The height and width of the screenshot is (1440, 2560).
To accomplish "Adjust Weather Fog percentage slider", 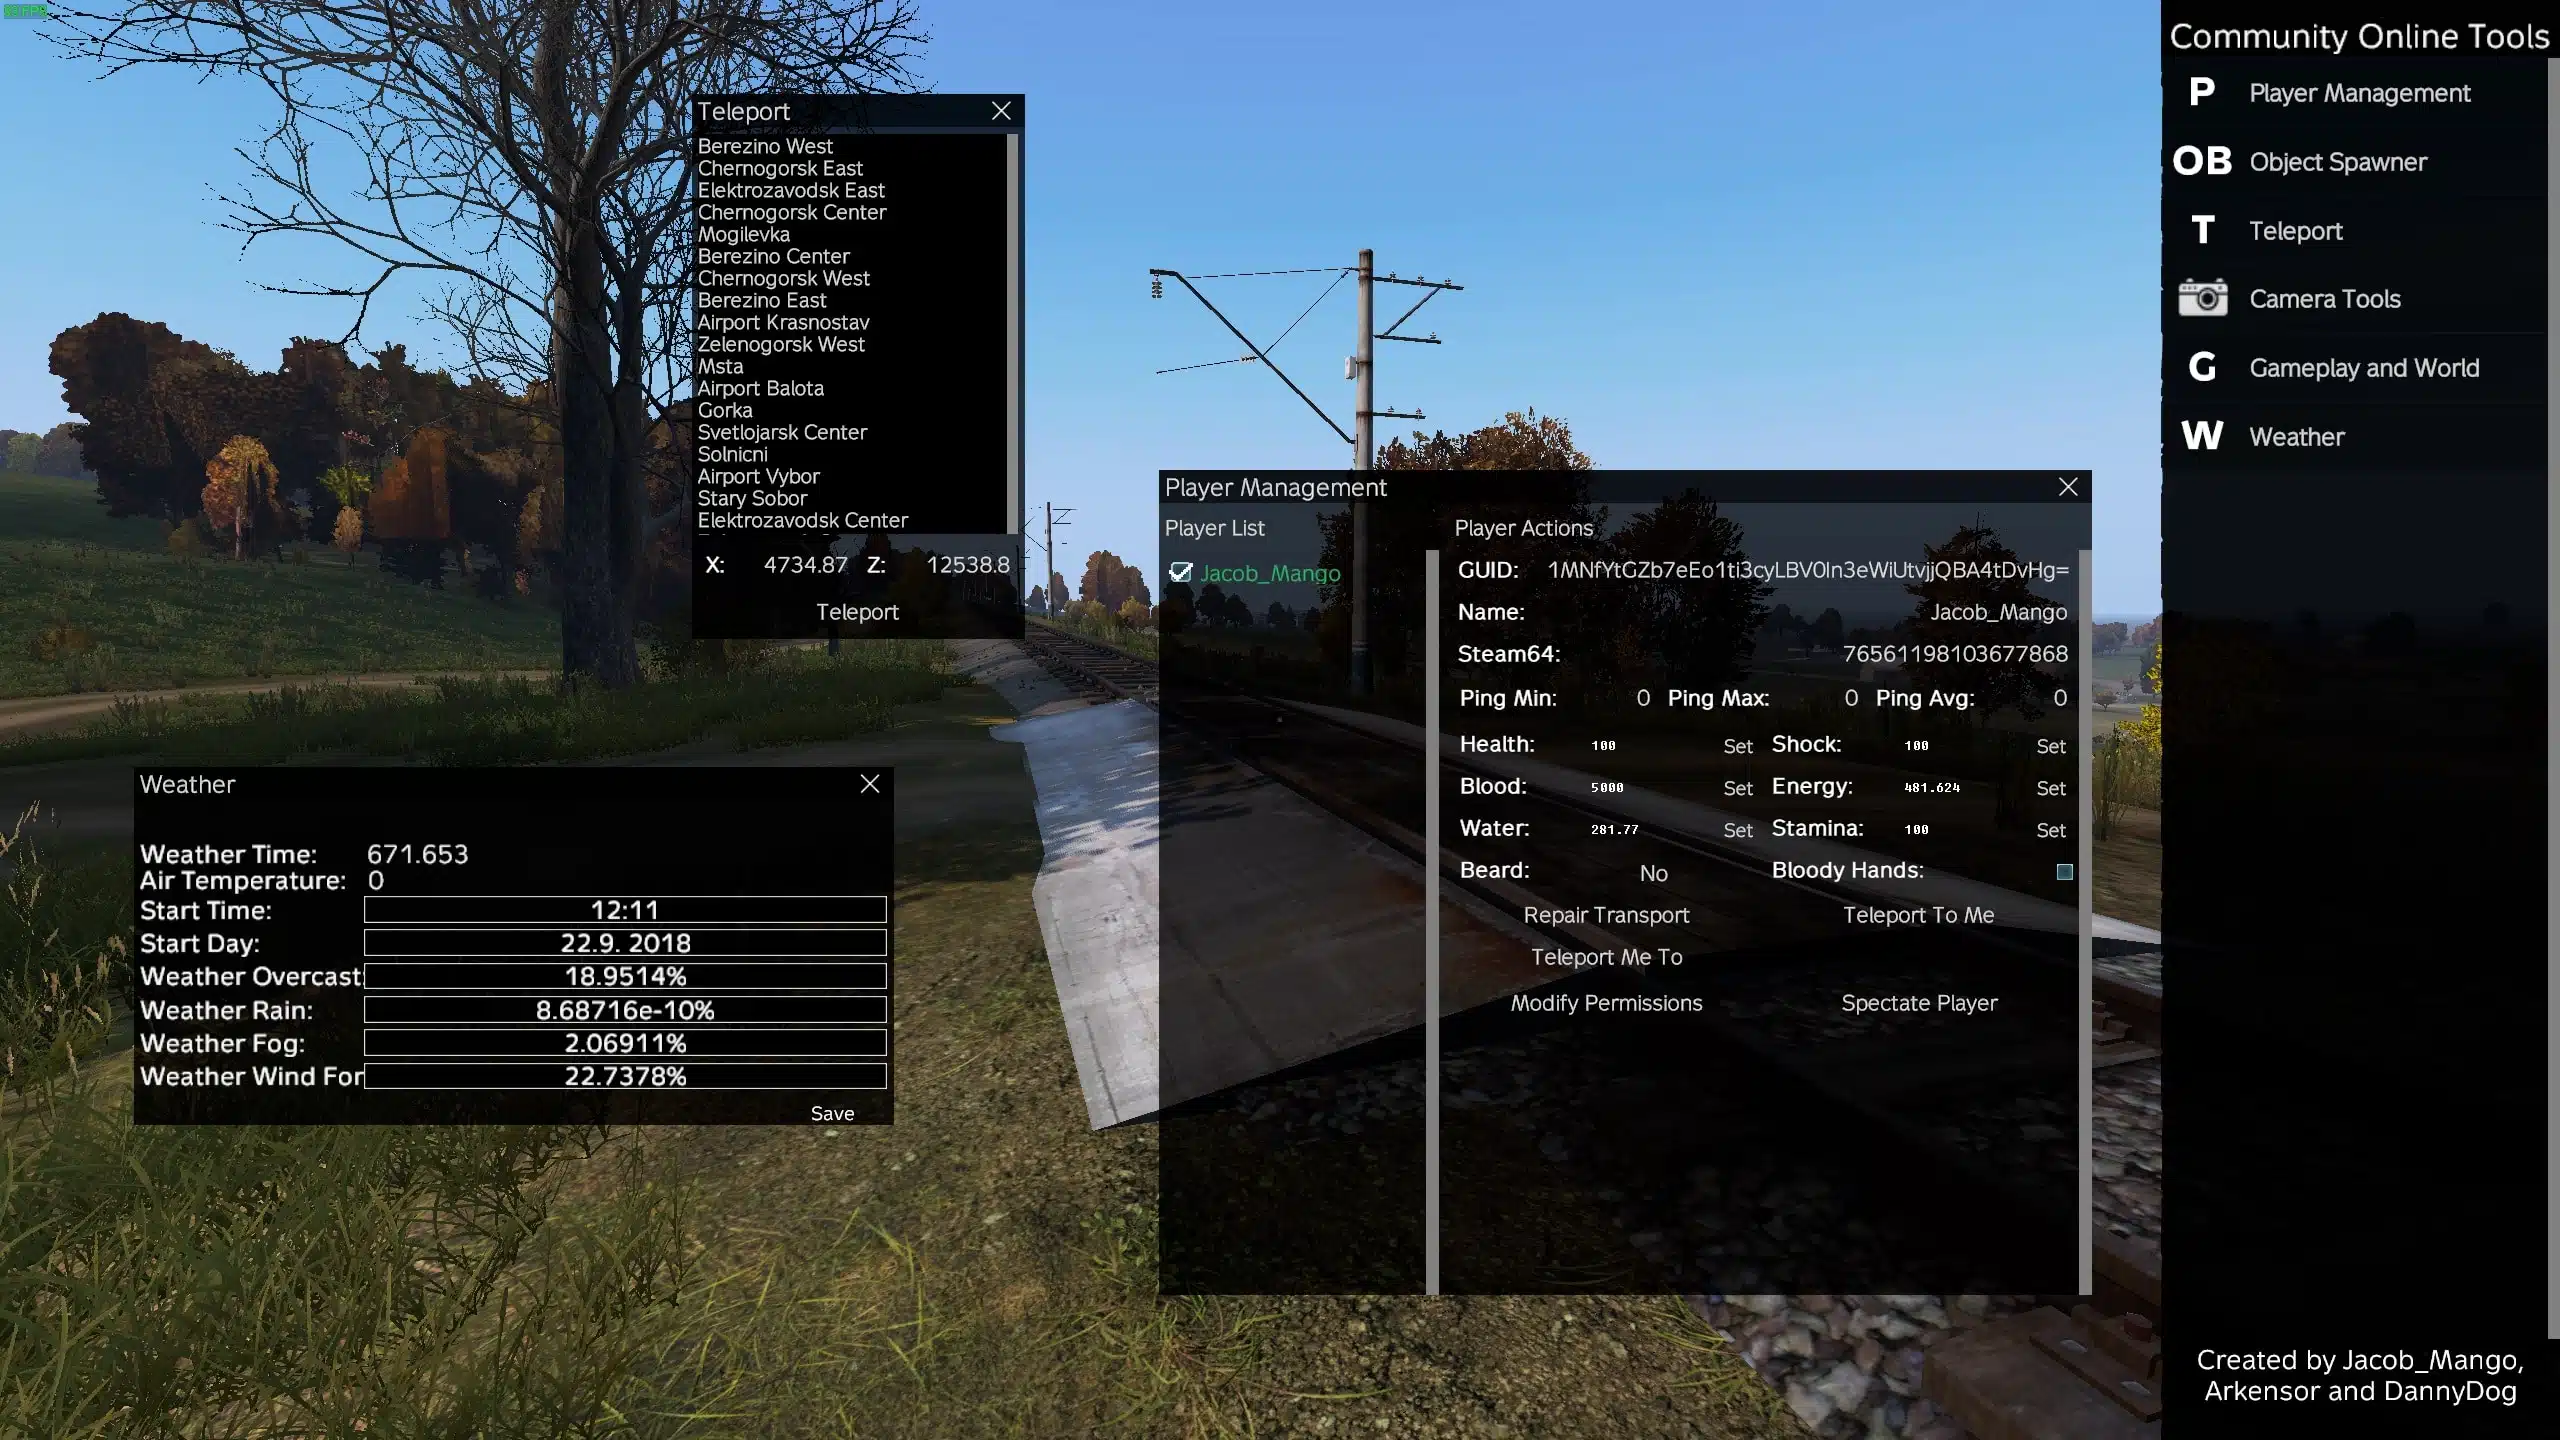I will 624,1043.
